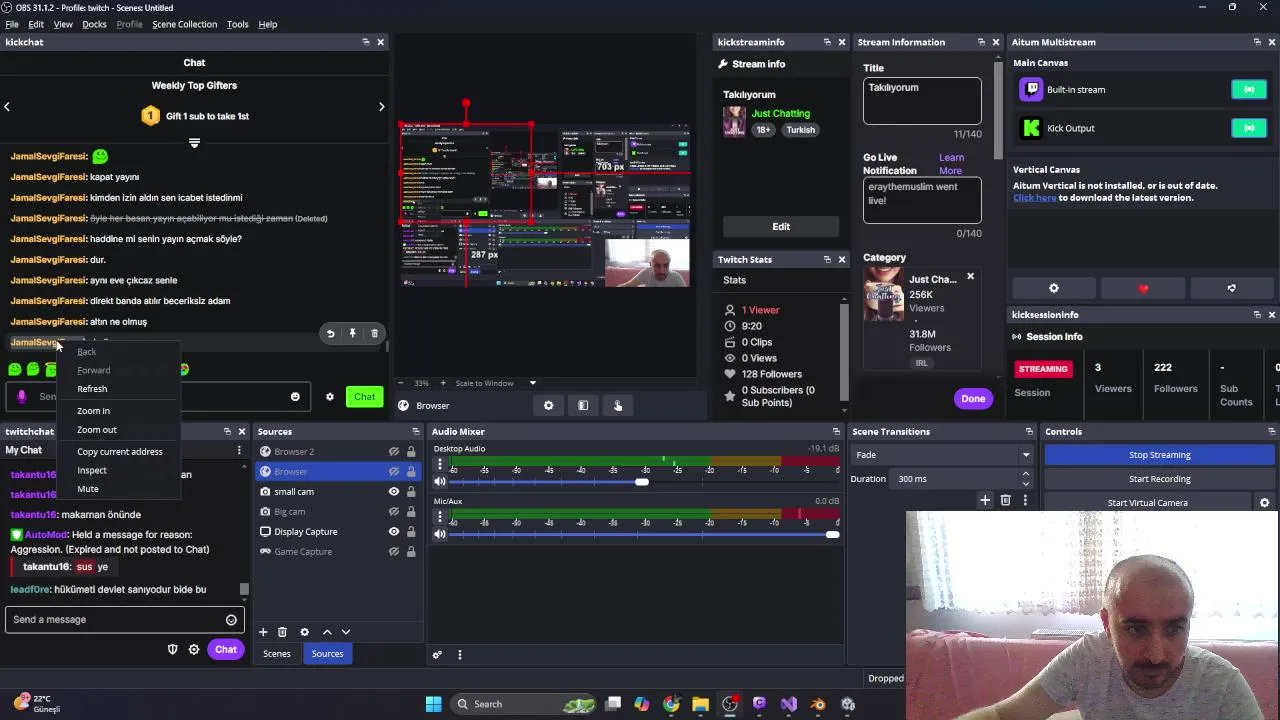Click the Browser source interact hand button
The image size is (1280, 720).
click(x=617, y=405)
